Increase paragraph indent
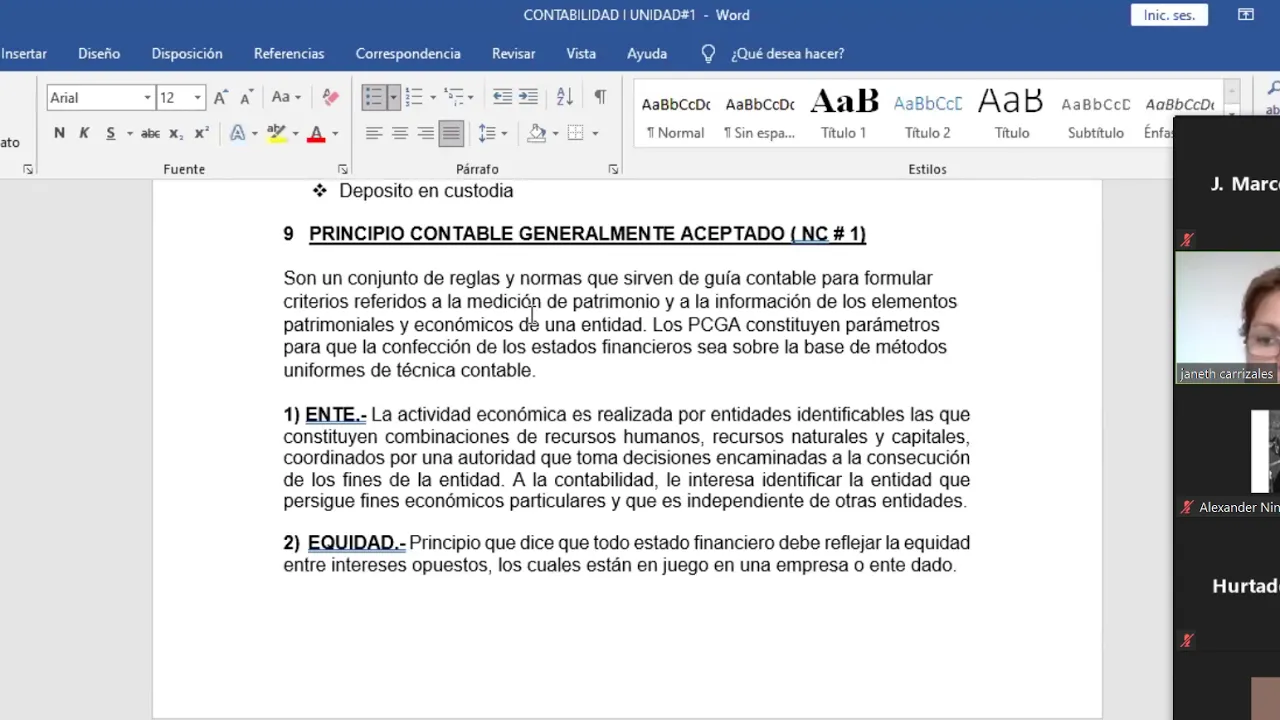The height and width of the screenshot is (720, 1280). pos(528,97)
